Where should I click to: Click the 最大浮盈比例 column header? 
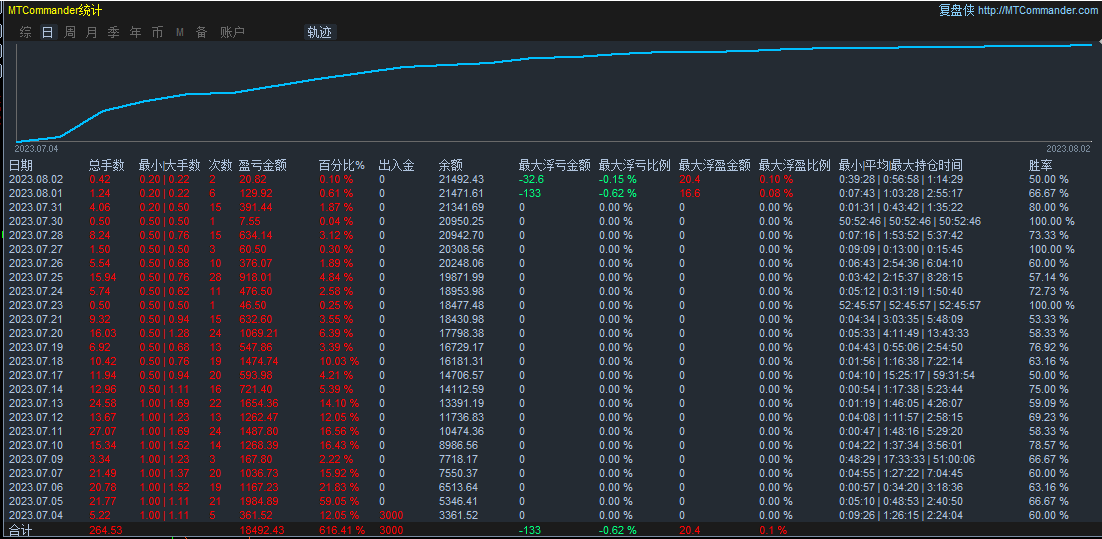coord(796,166)
